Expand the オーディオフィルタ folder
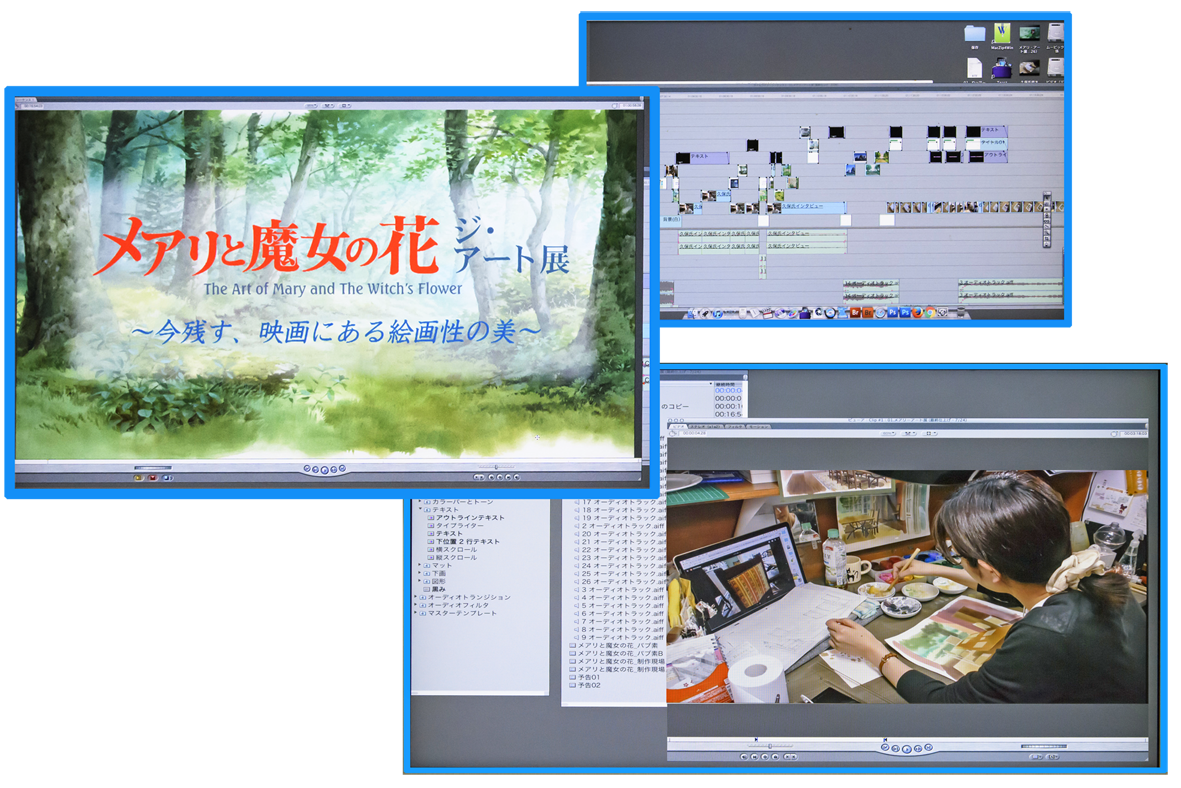Image resolution: width=1181 pixels, height=788 pixels. pos(416,605)
